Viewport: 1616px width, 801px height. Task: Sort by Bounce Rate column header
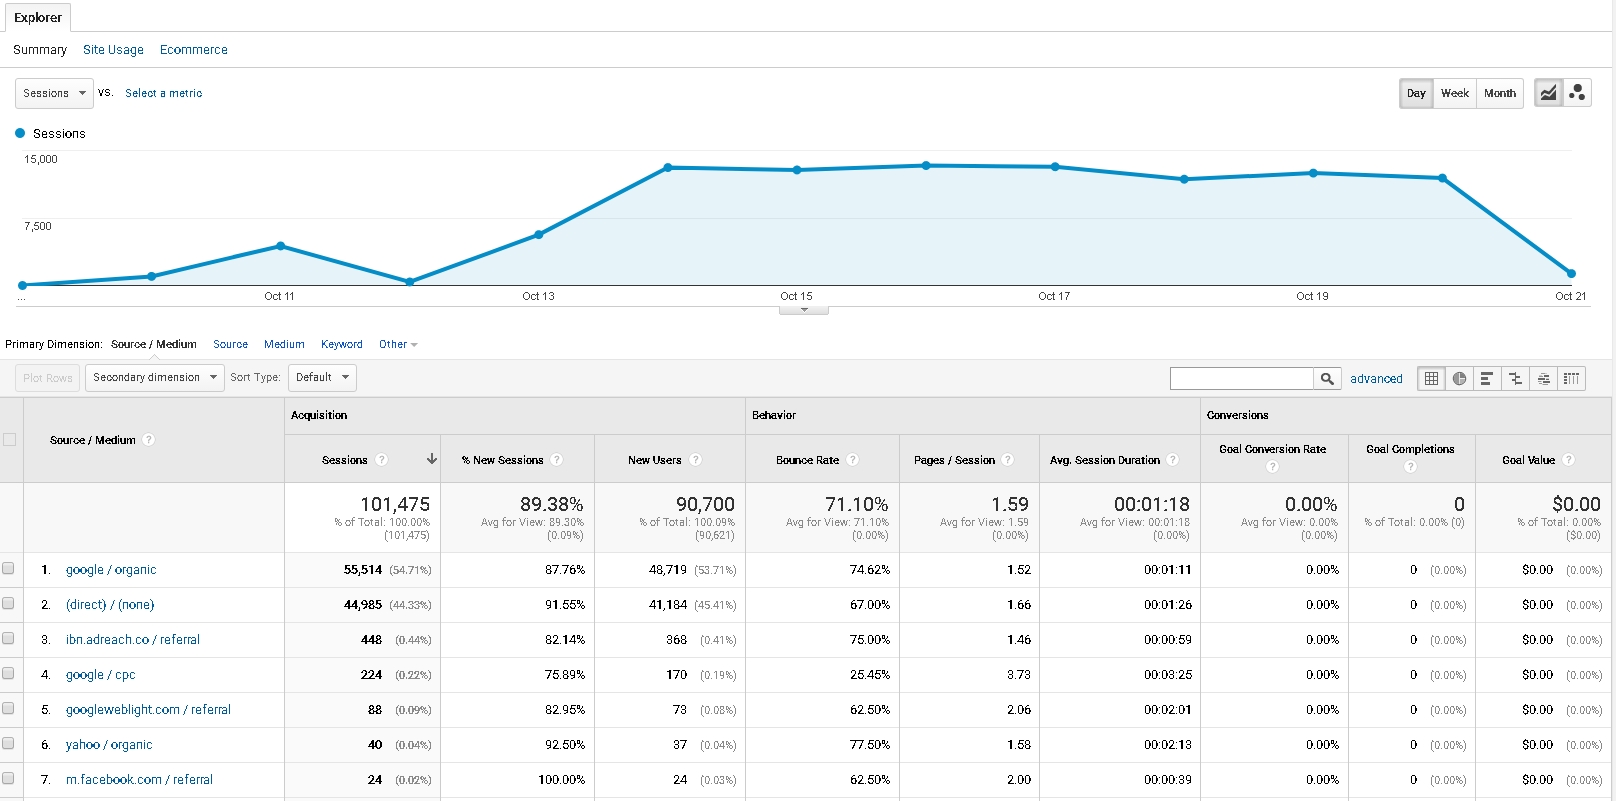[807, 460]
